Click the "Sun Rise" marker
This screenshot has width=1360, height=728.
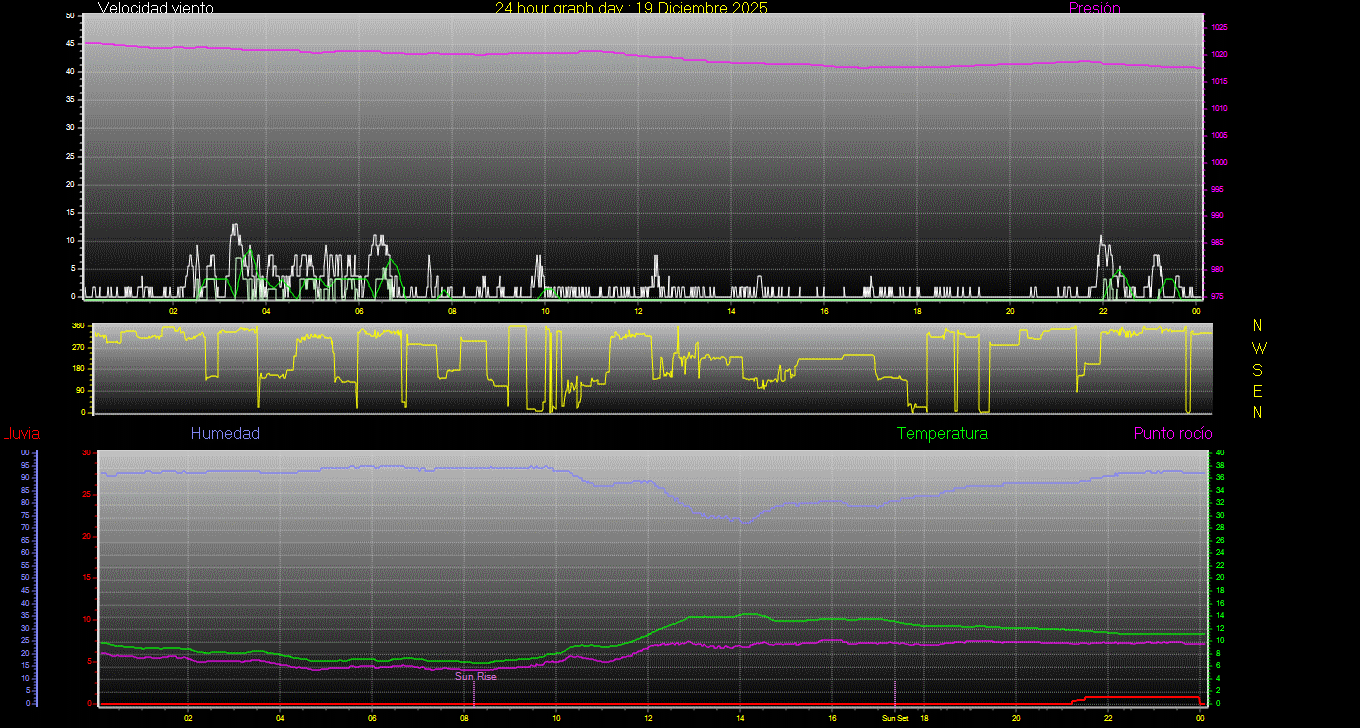click(476, 677)
